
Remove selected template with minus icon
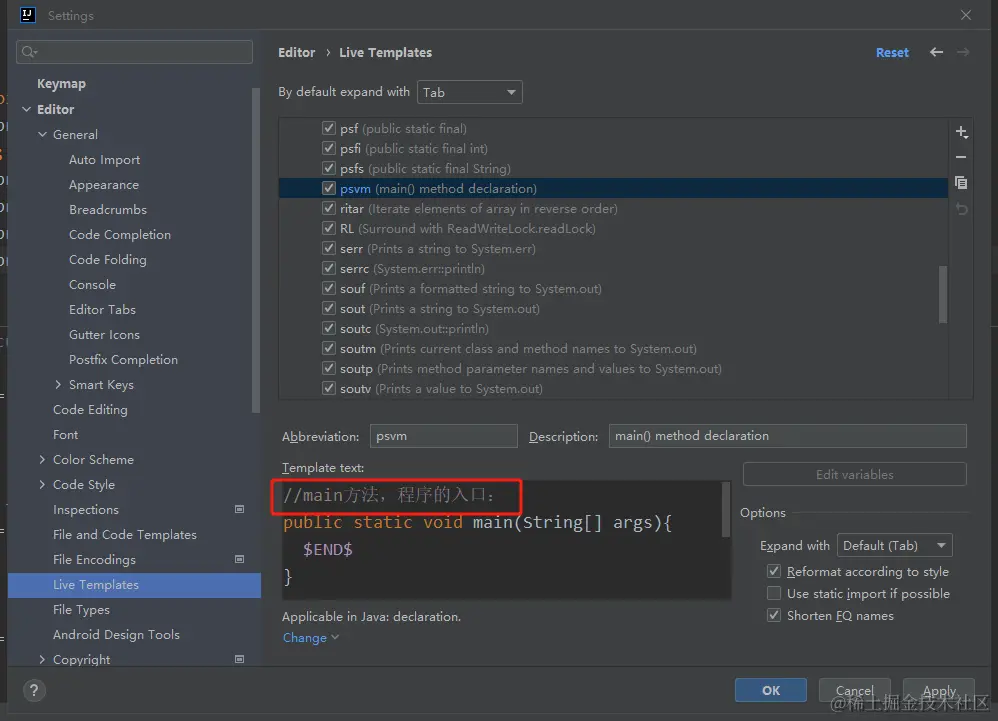click(961, 157)
